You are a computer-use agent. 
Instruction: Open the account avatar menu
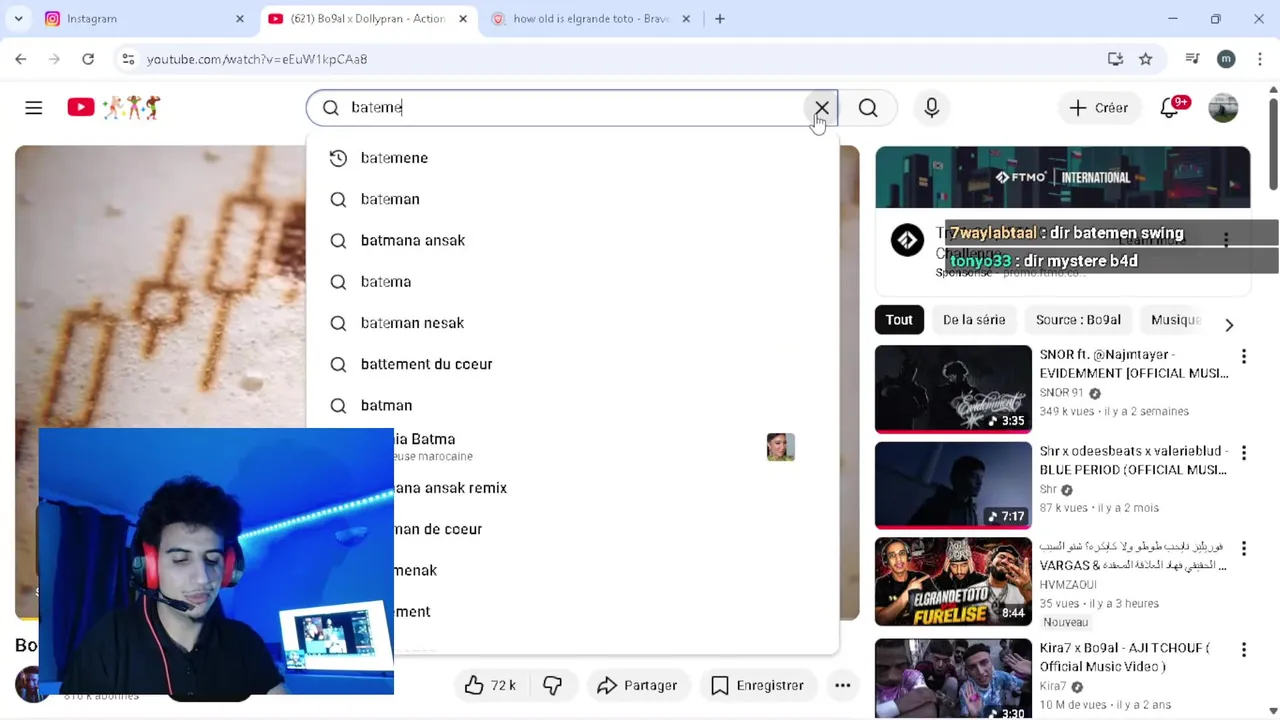pyautogui.click(x=1223, y=108)
